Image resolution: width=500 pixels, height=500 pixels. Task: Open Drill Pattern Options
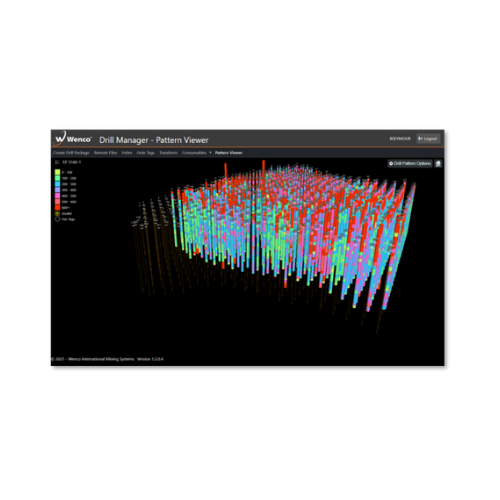410,163
